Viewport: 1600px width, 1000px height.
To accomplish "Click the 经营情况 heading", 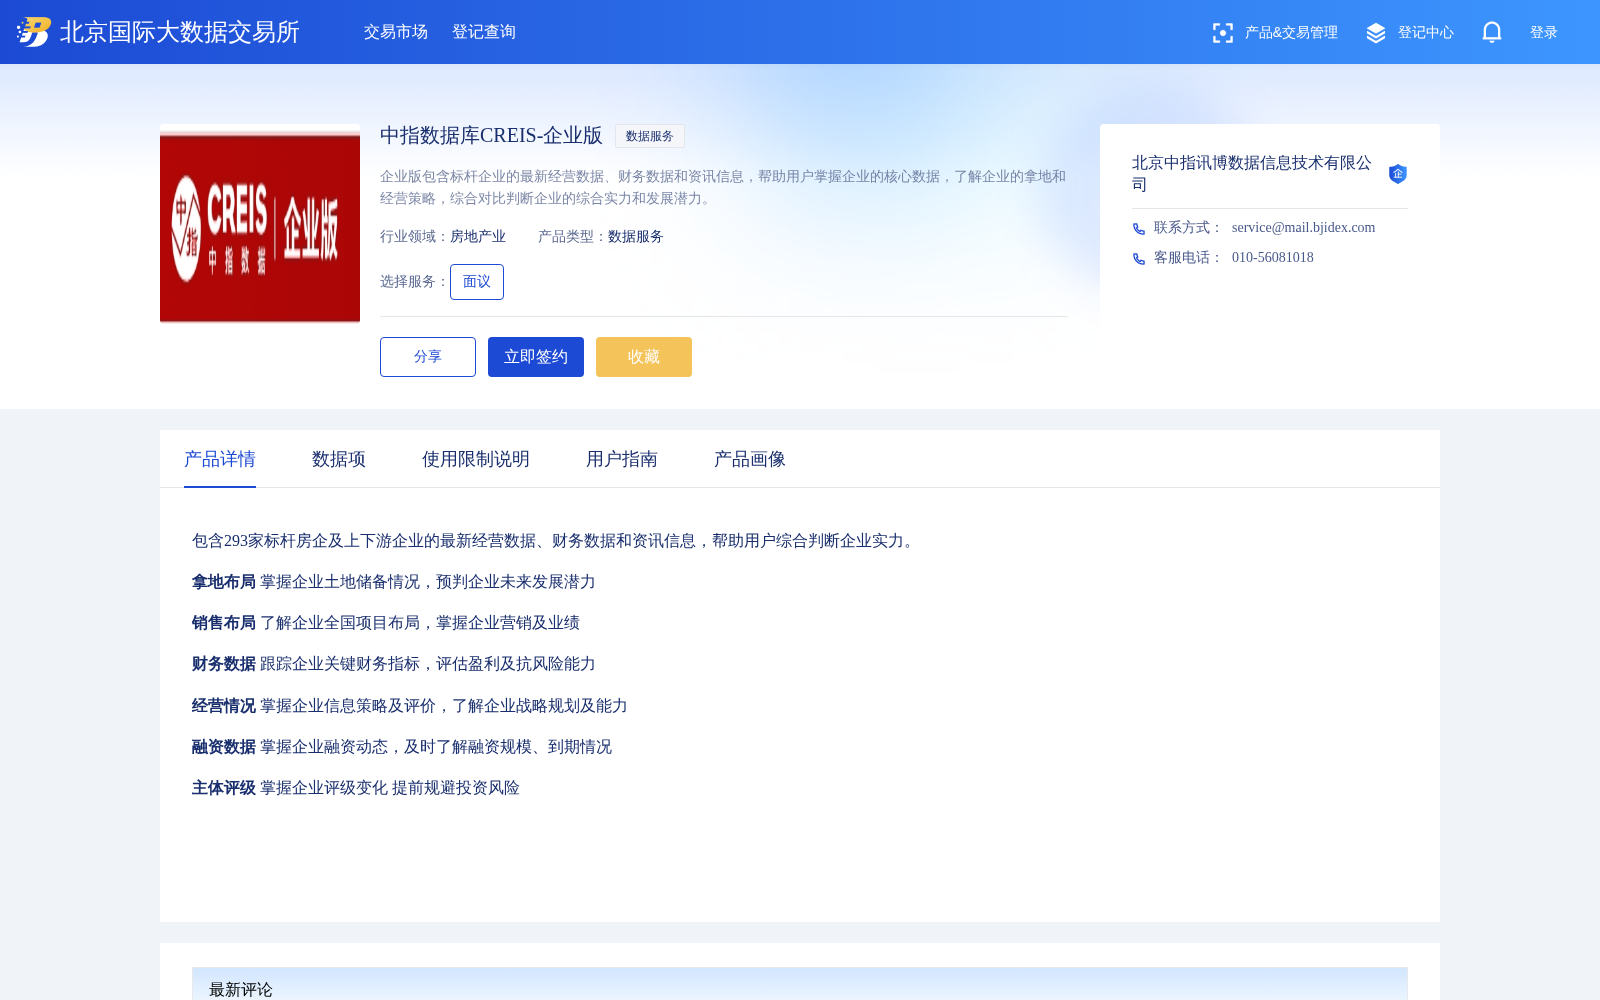I will [x=224, y=706].
